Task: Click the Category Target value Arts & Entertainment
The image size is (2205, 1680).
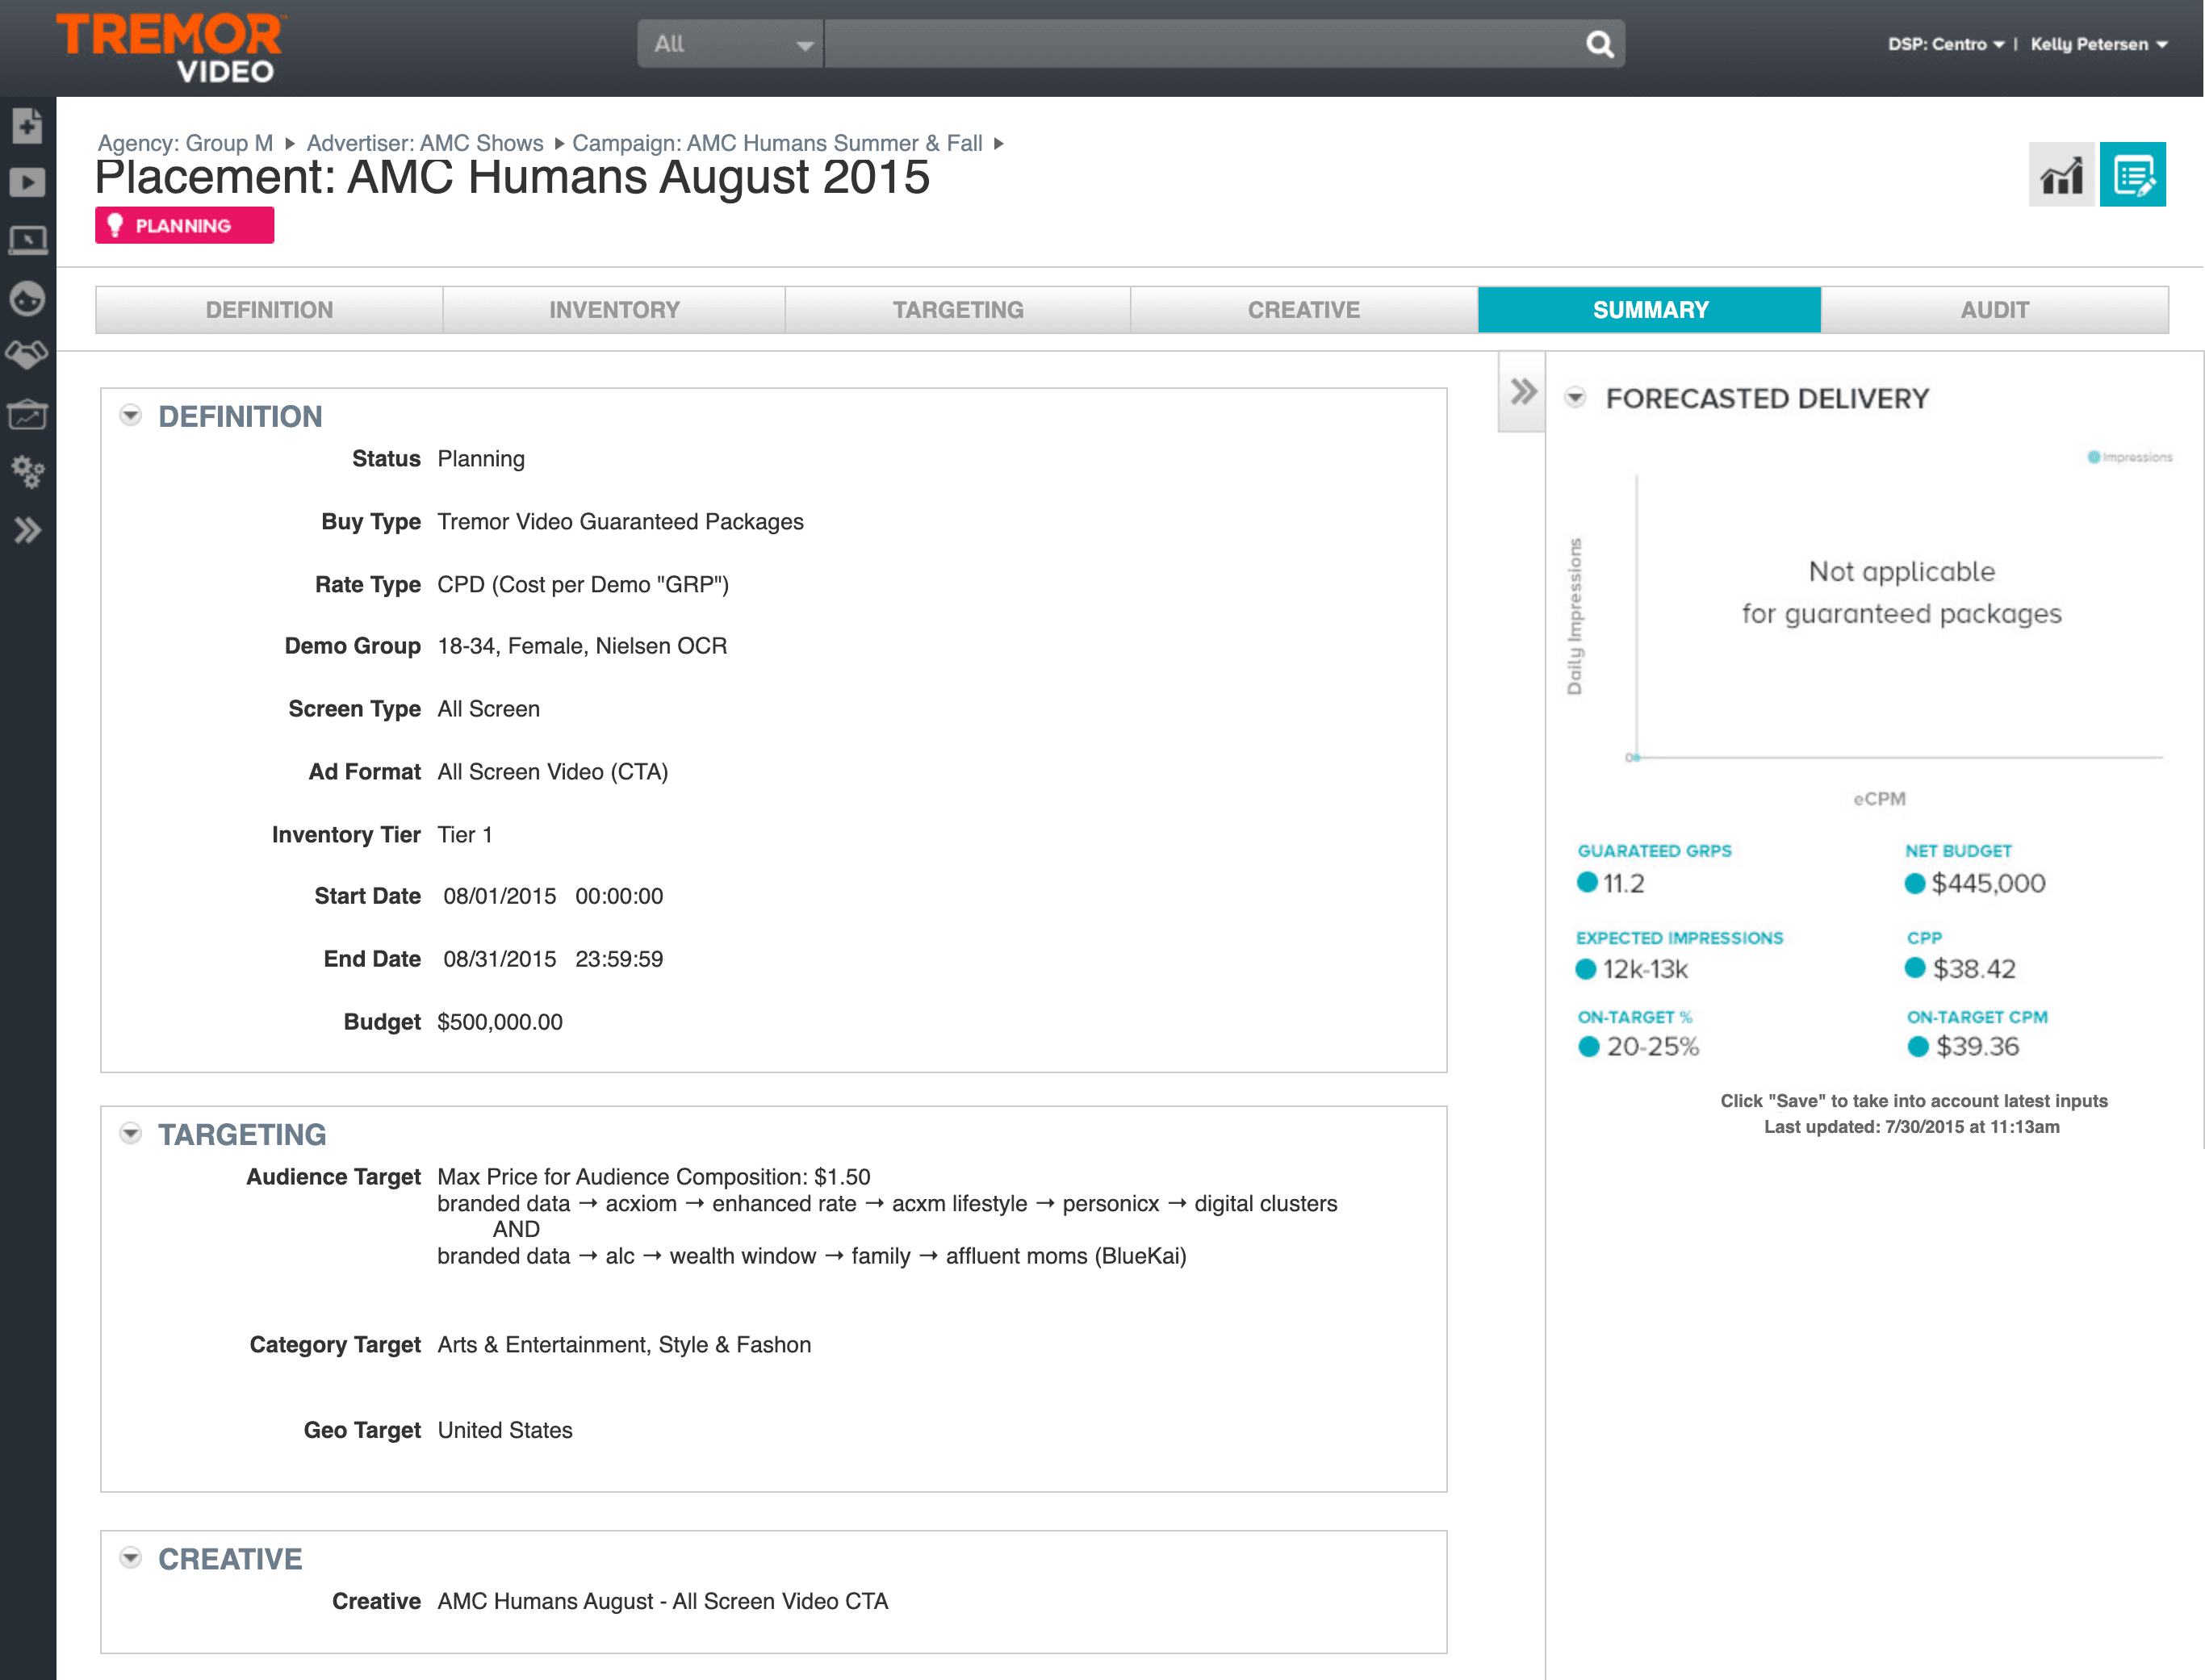Action: (624, 1345)
